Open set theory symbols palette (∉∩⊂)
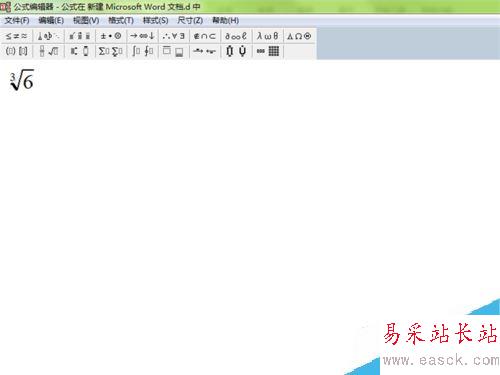The width and height of the screenshot is (500, 375). point(205,36)
